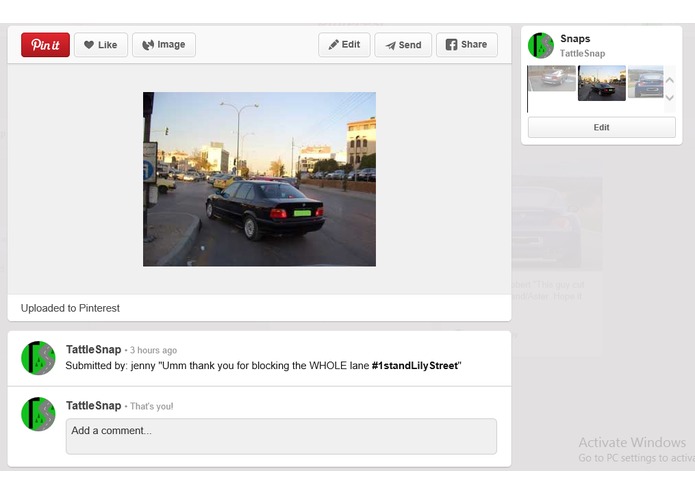Click the TattleSnap avatar beside the description
Screen dimensions: 695x494
tap(39, 358)
